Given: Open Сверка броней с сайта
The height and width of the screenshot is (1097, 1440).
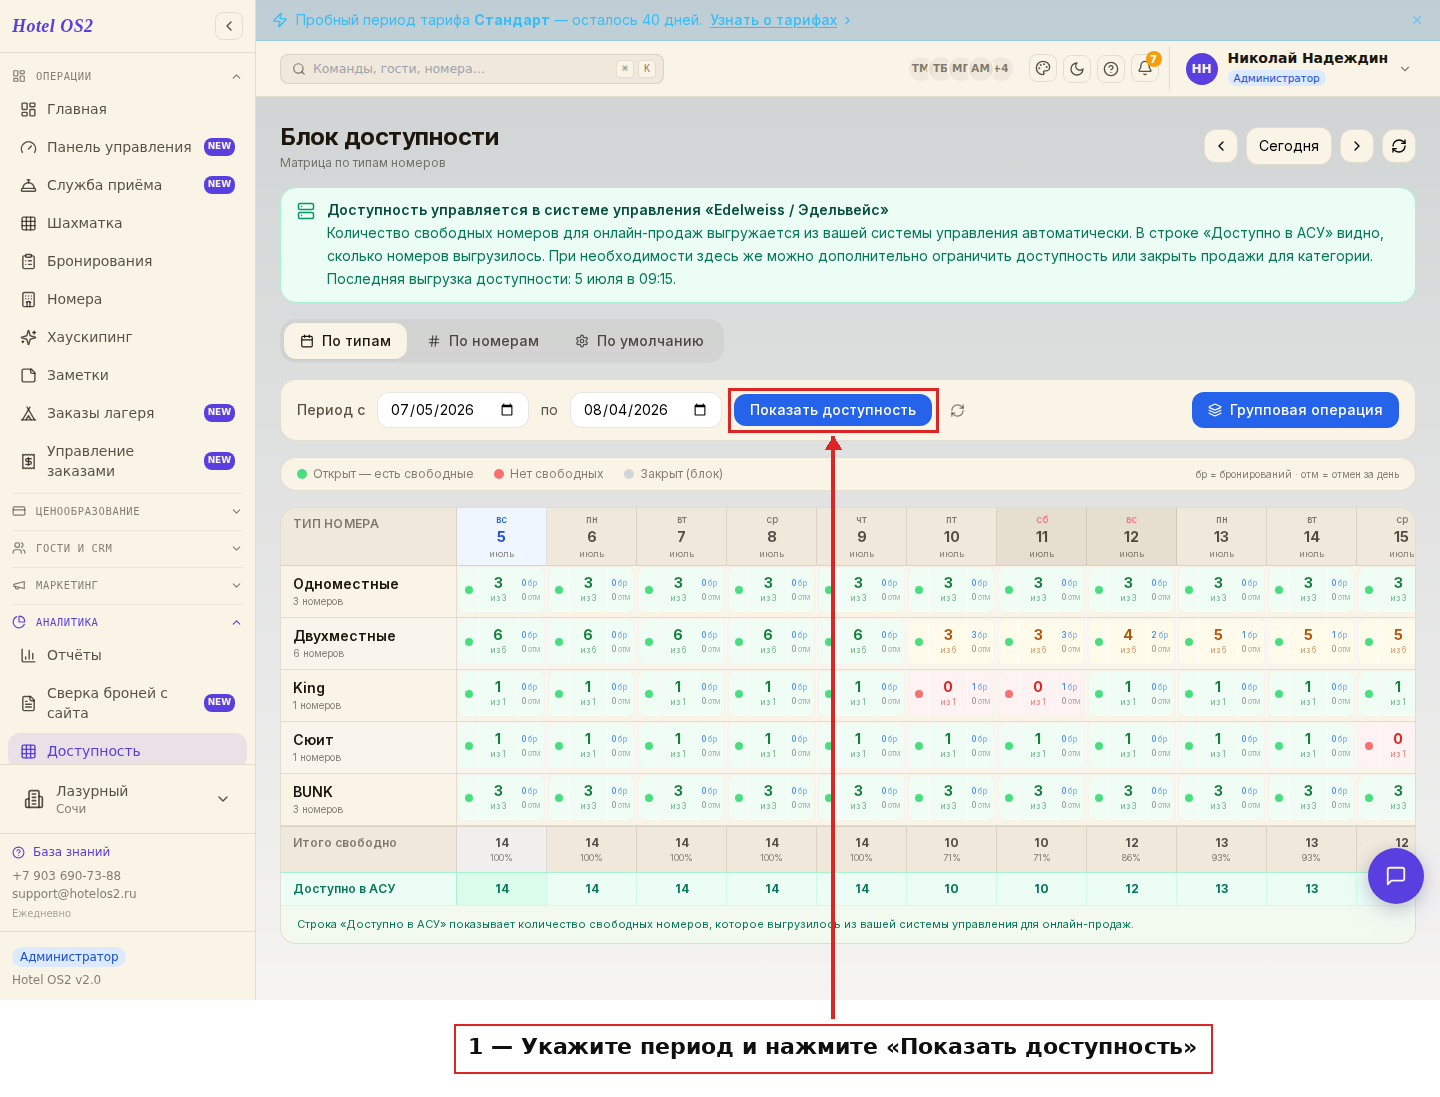Looking at the screenshot, I should [127, 703].
